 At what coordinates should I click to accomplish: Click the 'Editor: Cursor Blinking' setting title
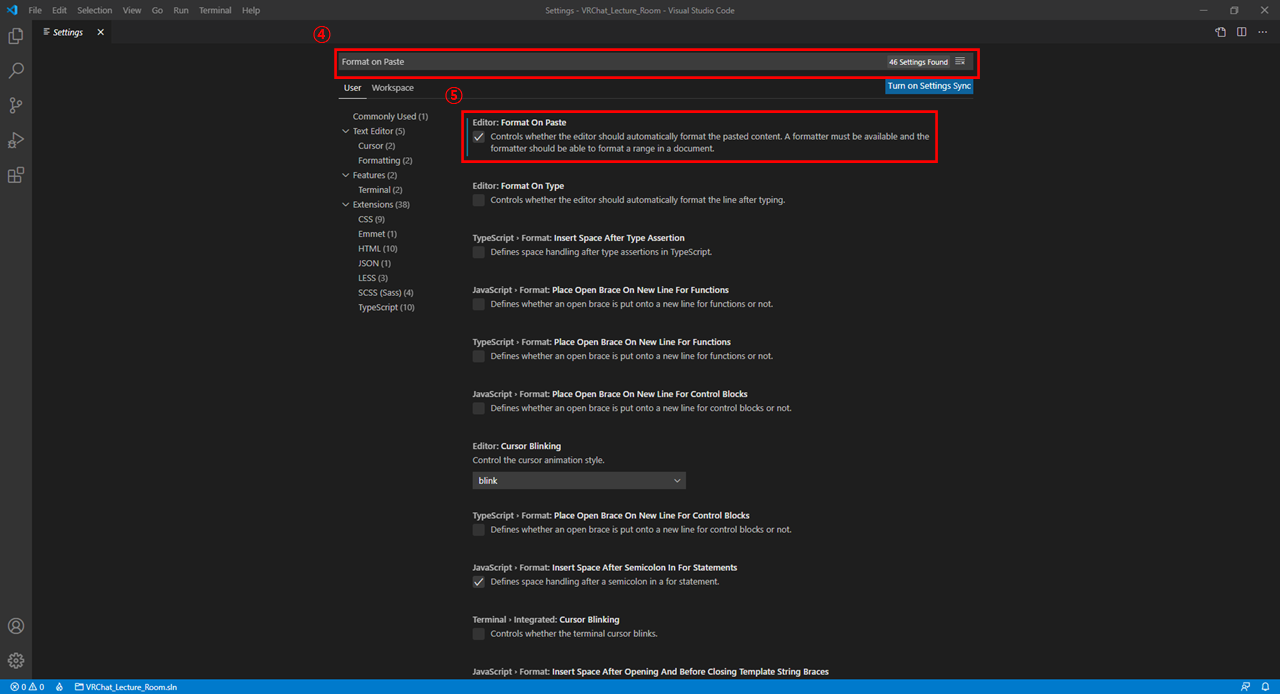pos(517,446)
